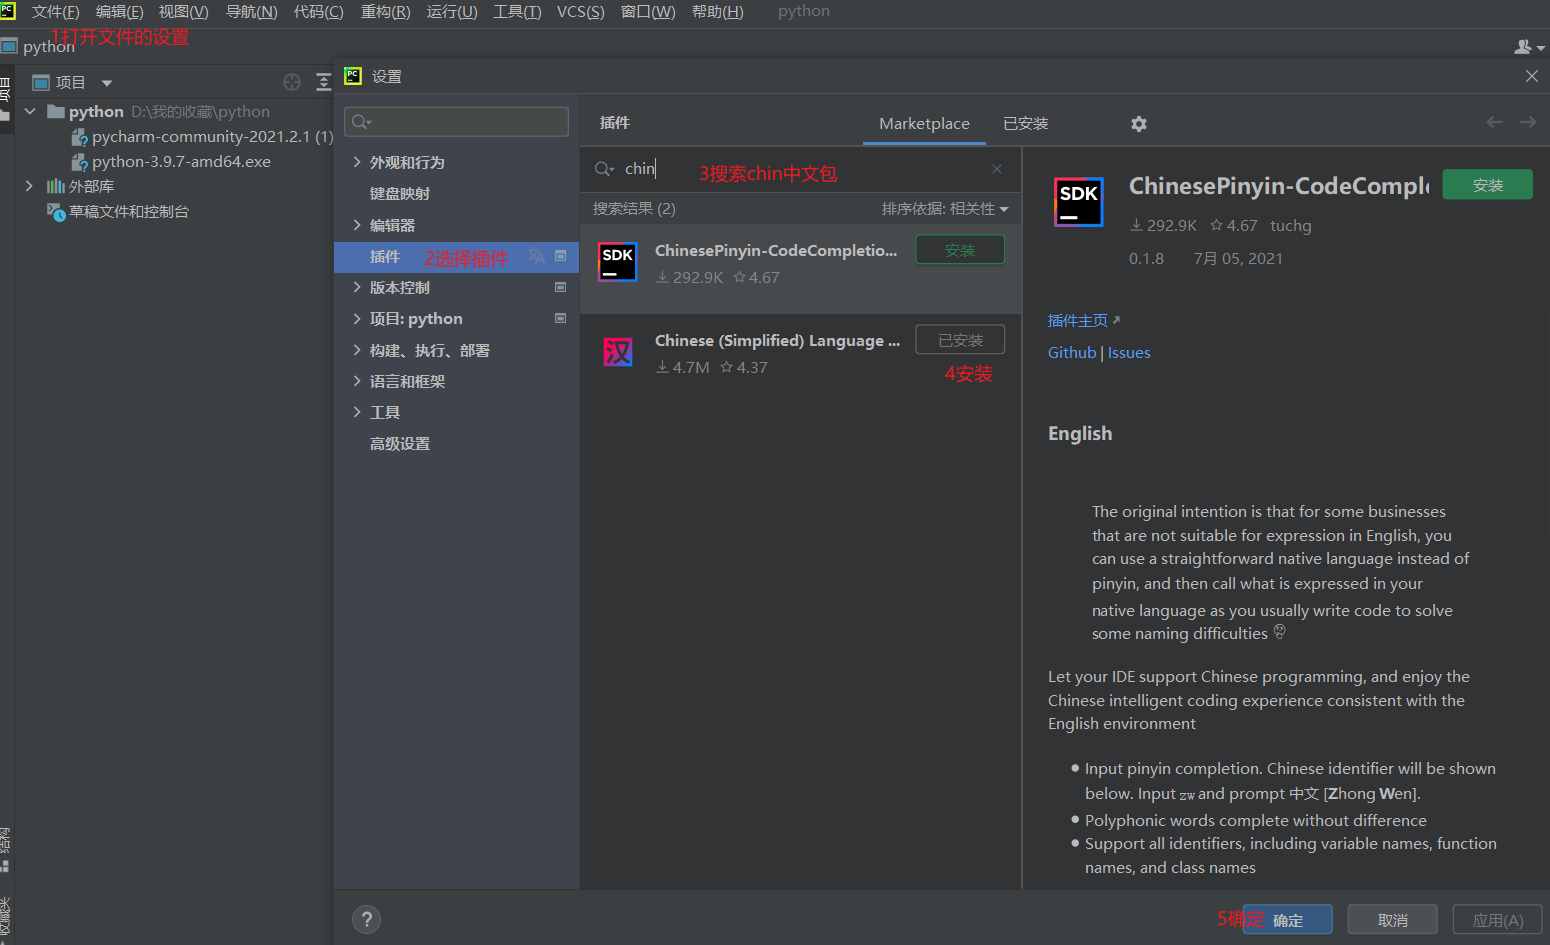Go back with the left arrow in plugins header
Screen dimensions: 1550x945
point(1494,122)
